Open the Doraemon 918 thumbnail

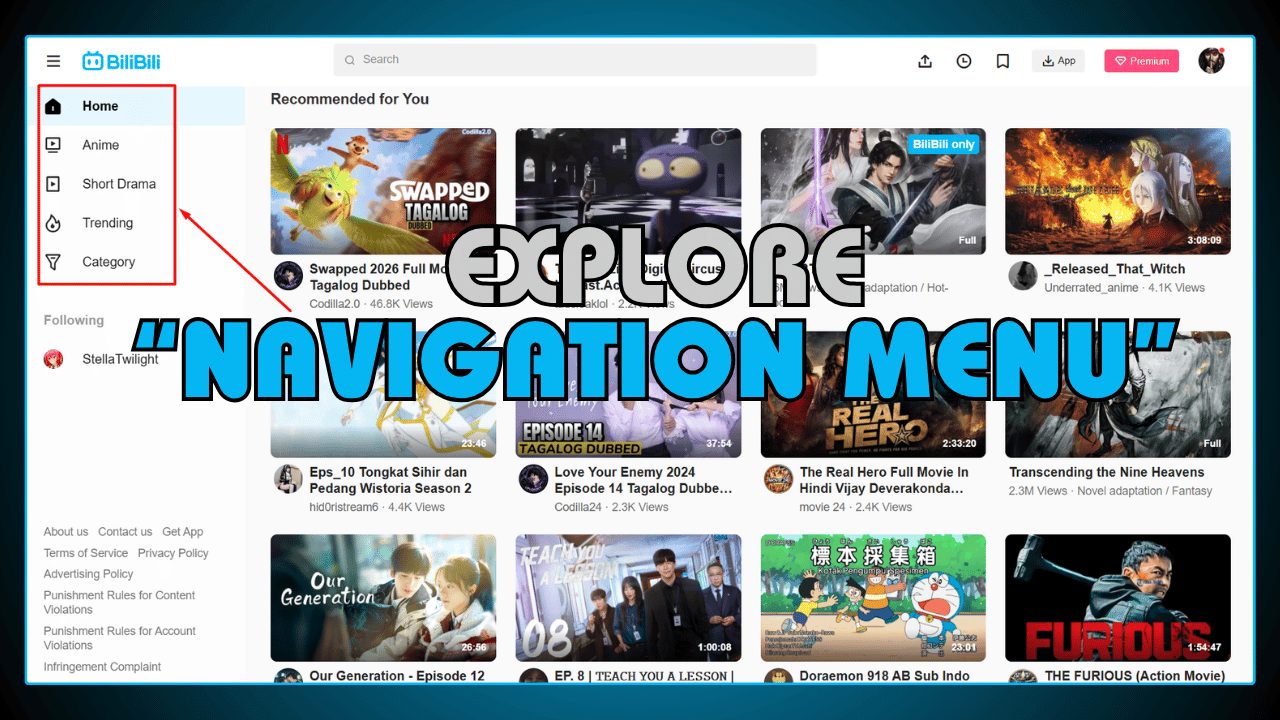(x=873, y=598)
